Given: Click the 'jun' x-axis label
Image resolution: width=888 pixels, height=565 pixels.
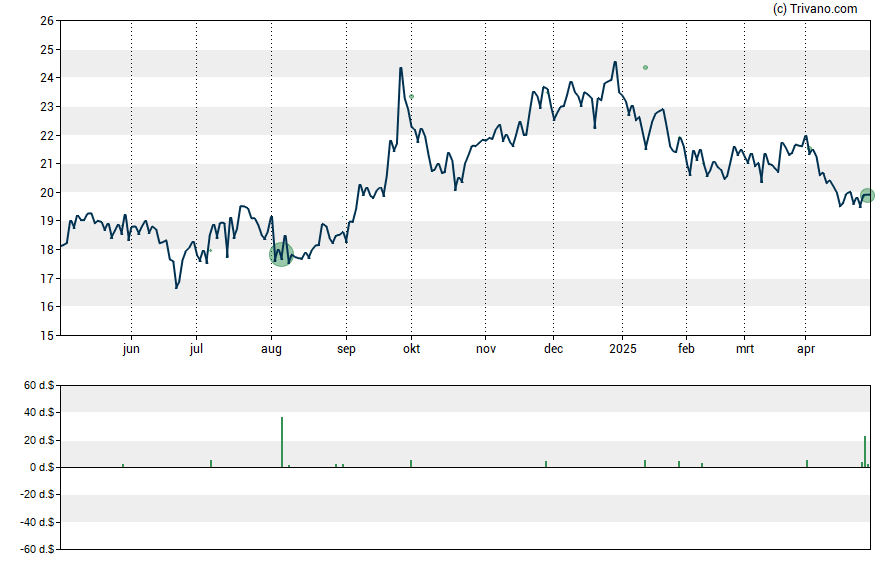Looking at the screenshot, I should point(131,349).
